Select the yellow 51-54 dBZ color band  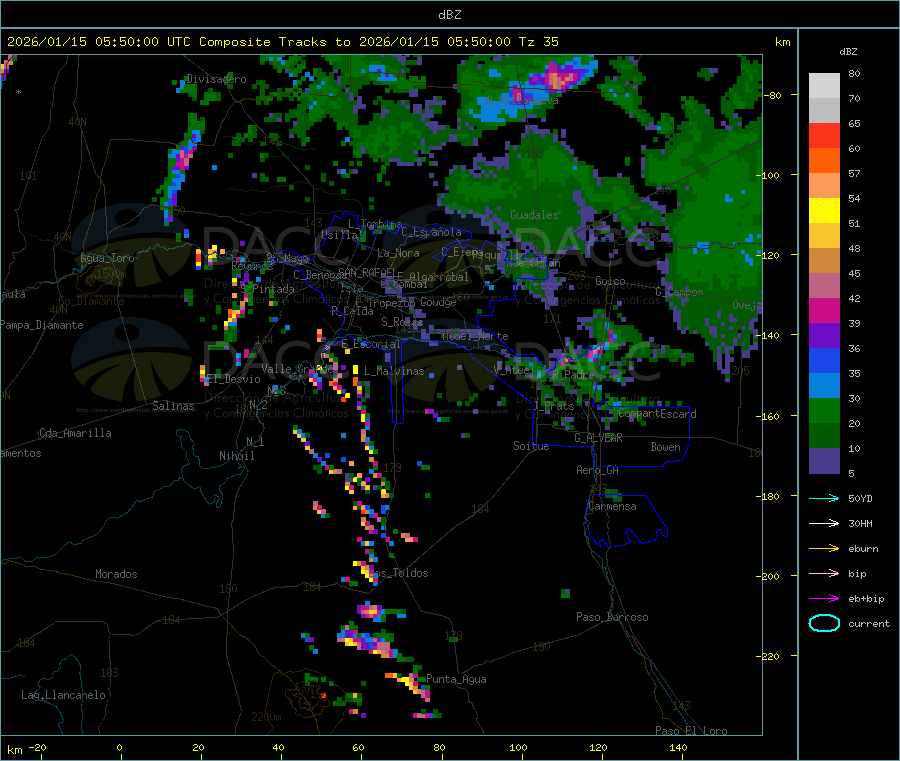(x=824, y=211)
